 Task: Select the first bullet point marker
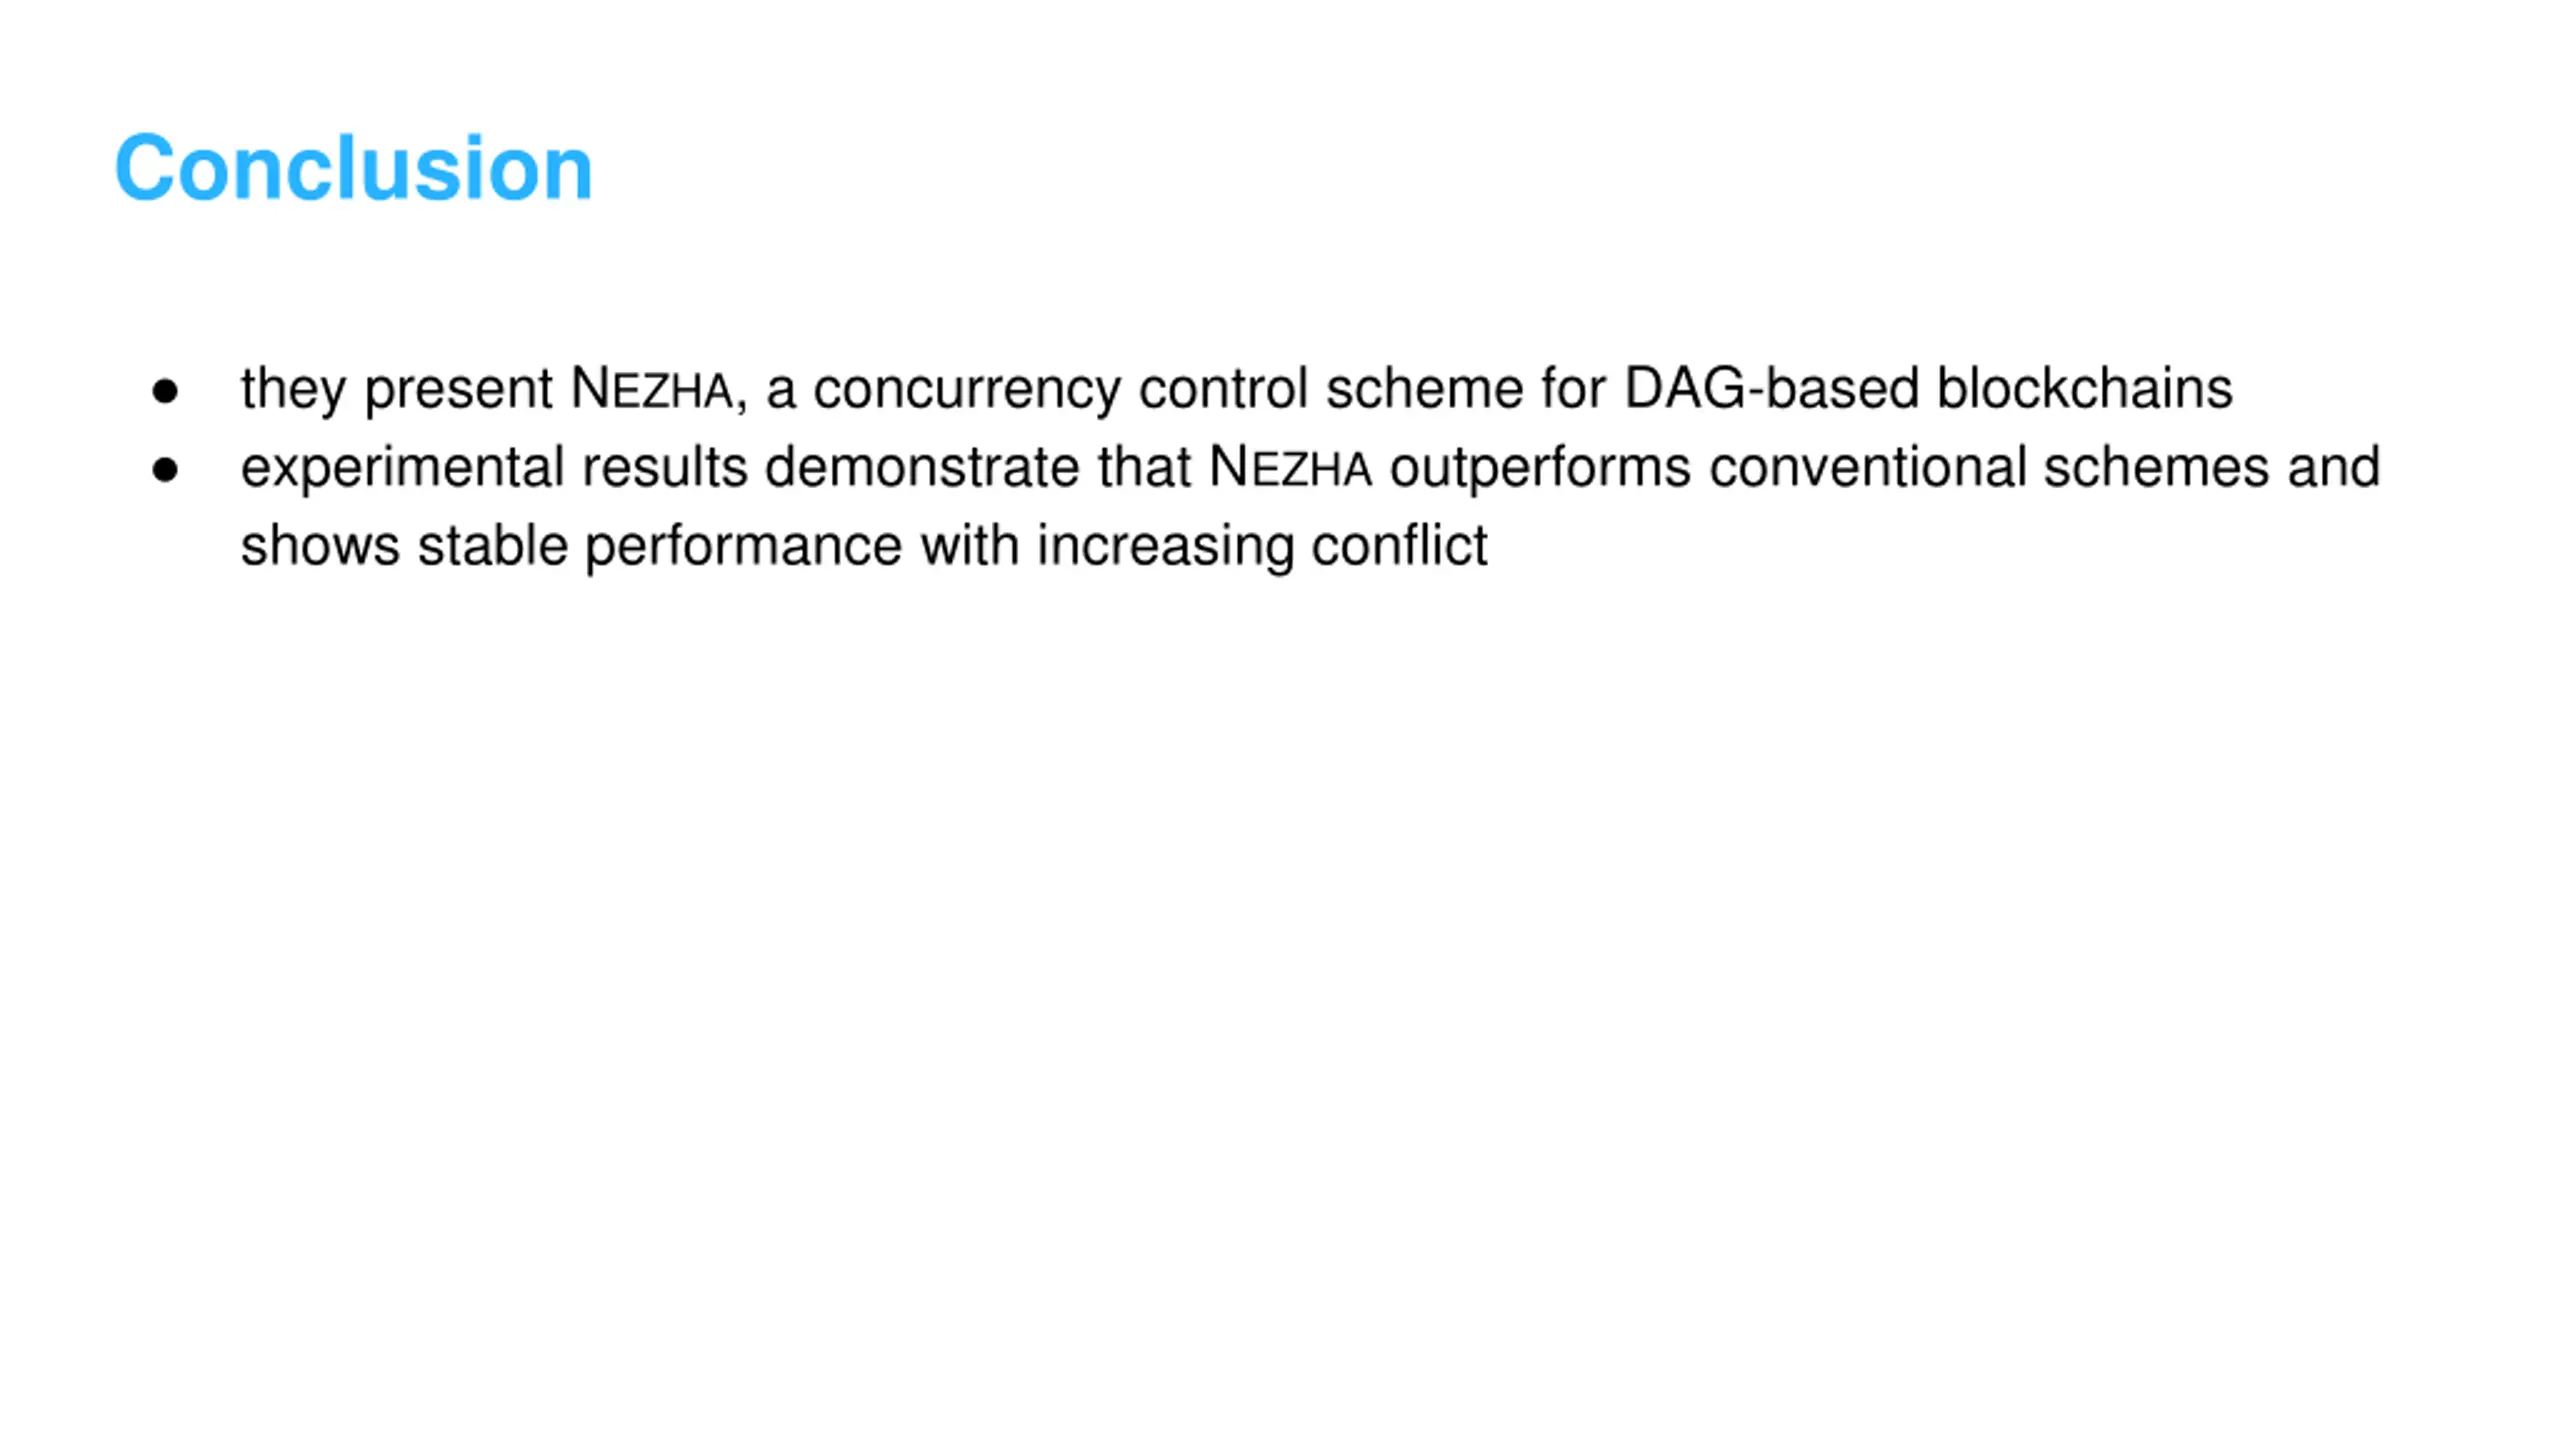tap(165, 391)
